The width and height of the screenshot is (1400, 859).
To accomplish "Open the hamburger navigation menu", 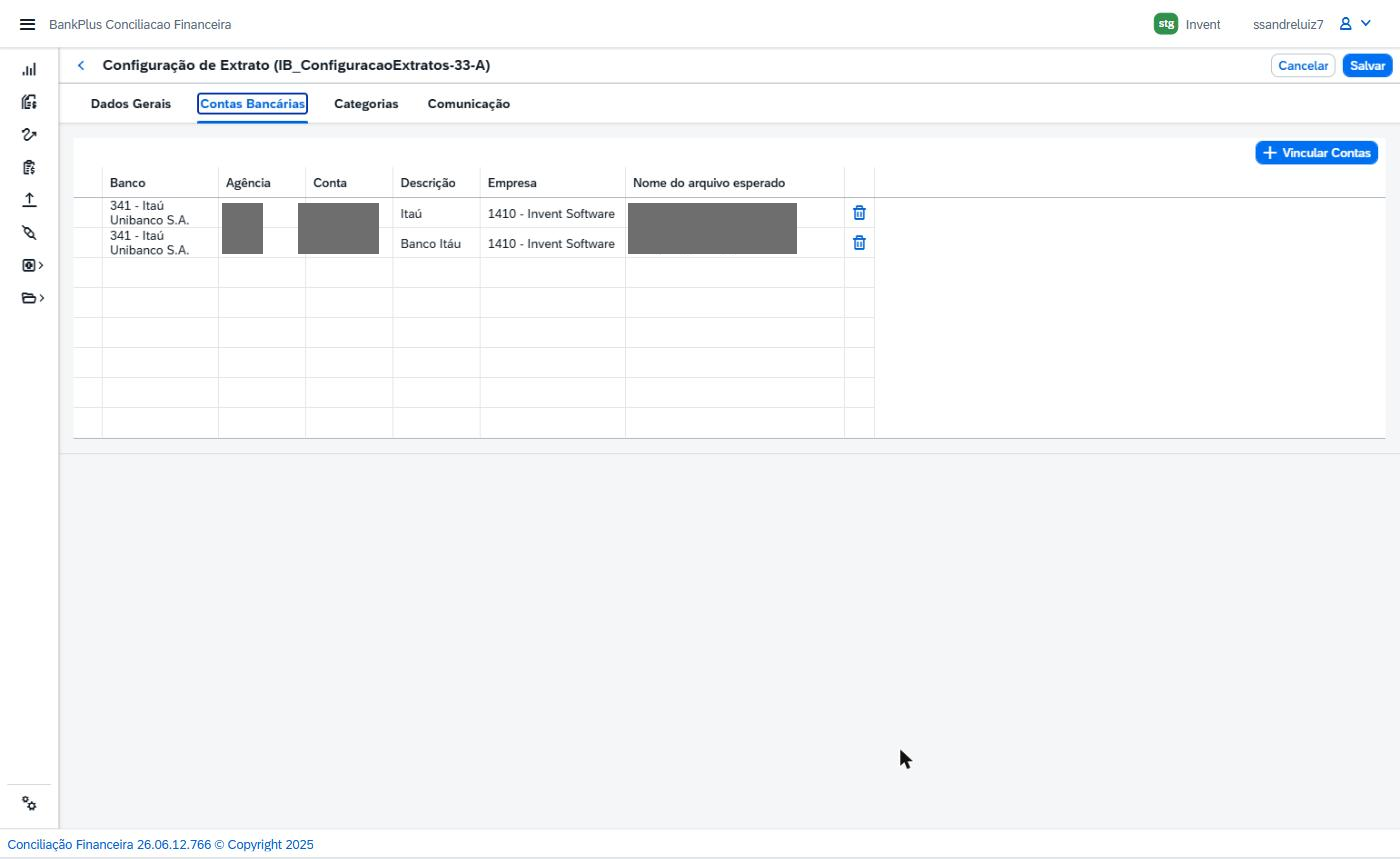I will coord(27,24).
